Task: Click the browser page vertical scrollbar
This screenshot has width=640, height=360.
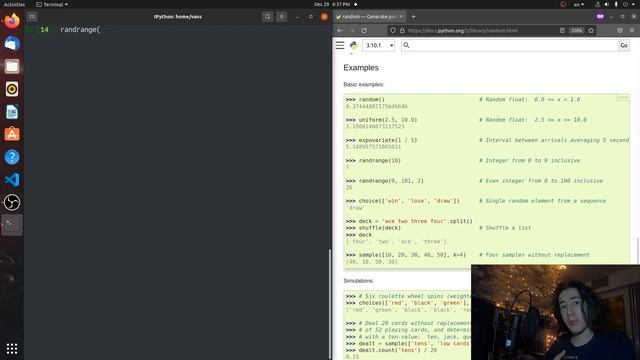Action: coord(638,251)
